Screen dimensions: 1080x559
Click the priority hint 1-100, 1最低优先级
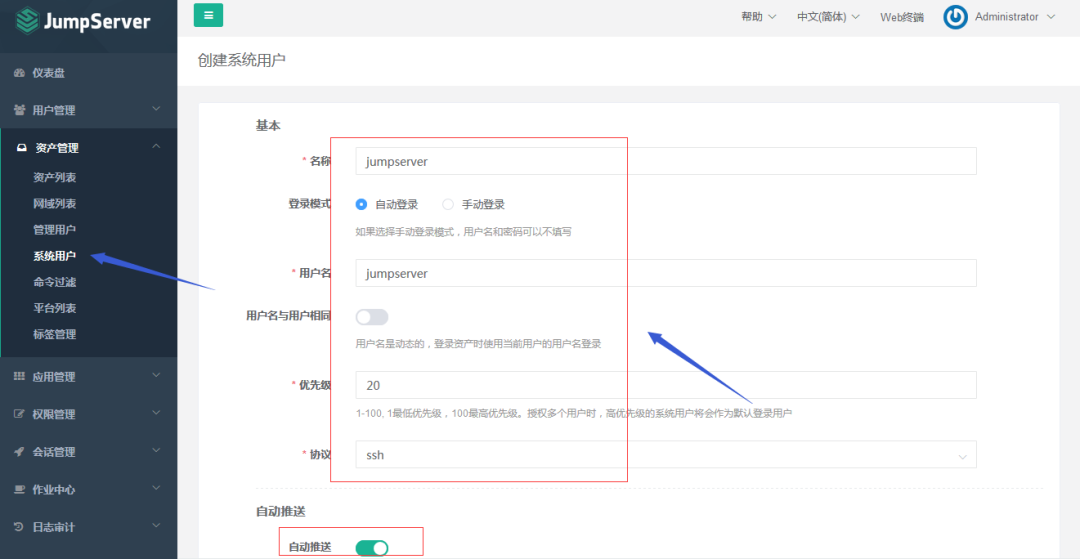574,414
